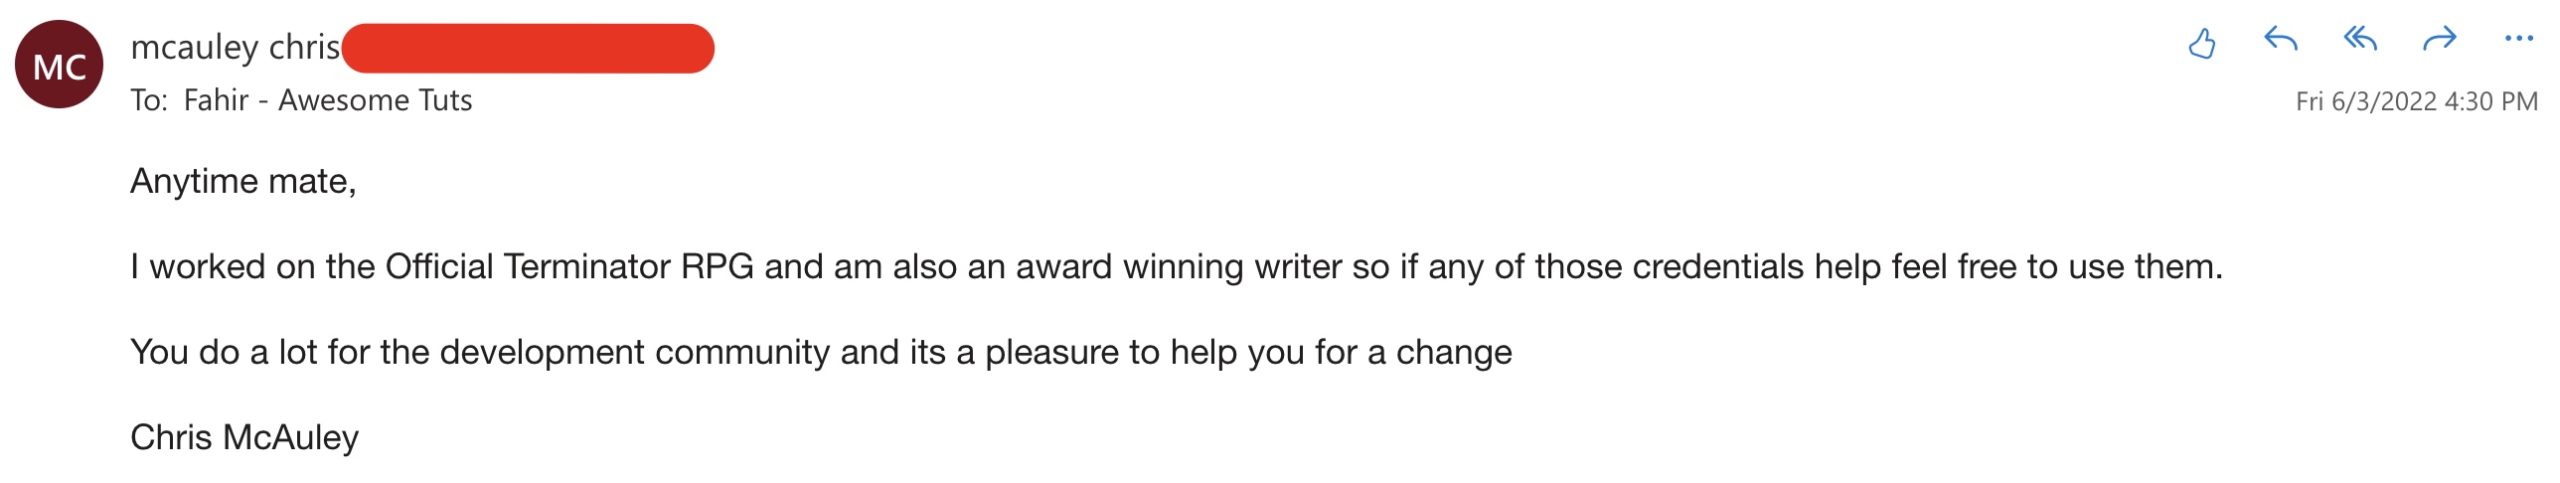This screenshot has height=483, width=2560.
Task: Click the "Anytime mate," greeting line
Action: 243,181
